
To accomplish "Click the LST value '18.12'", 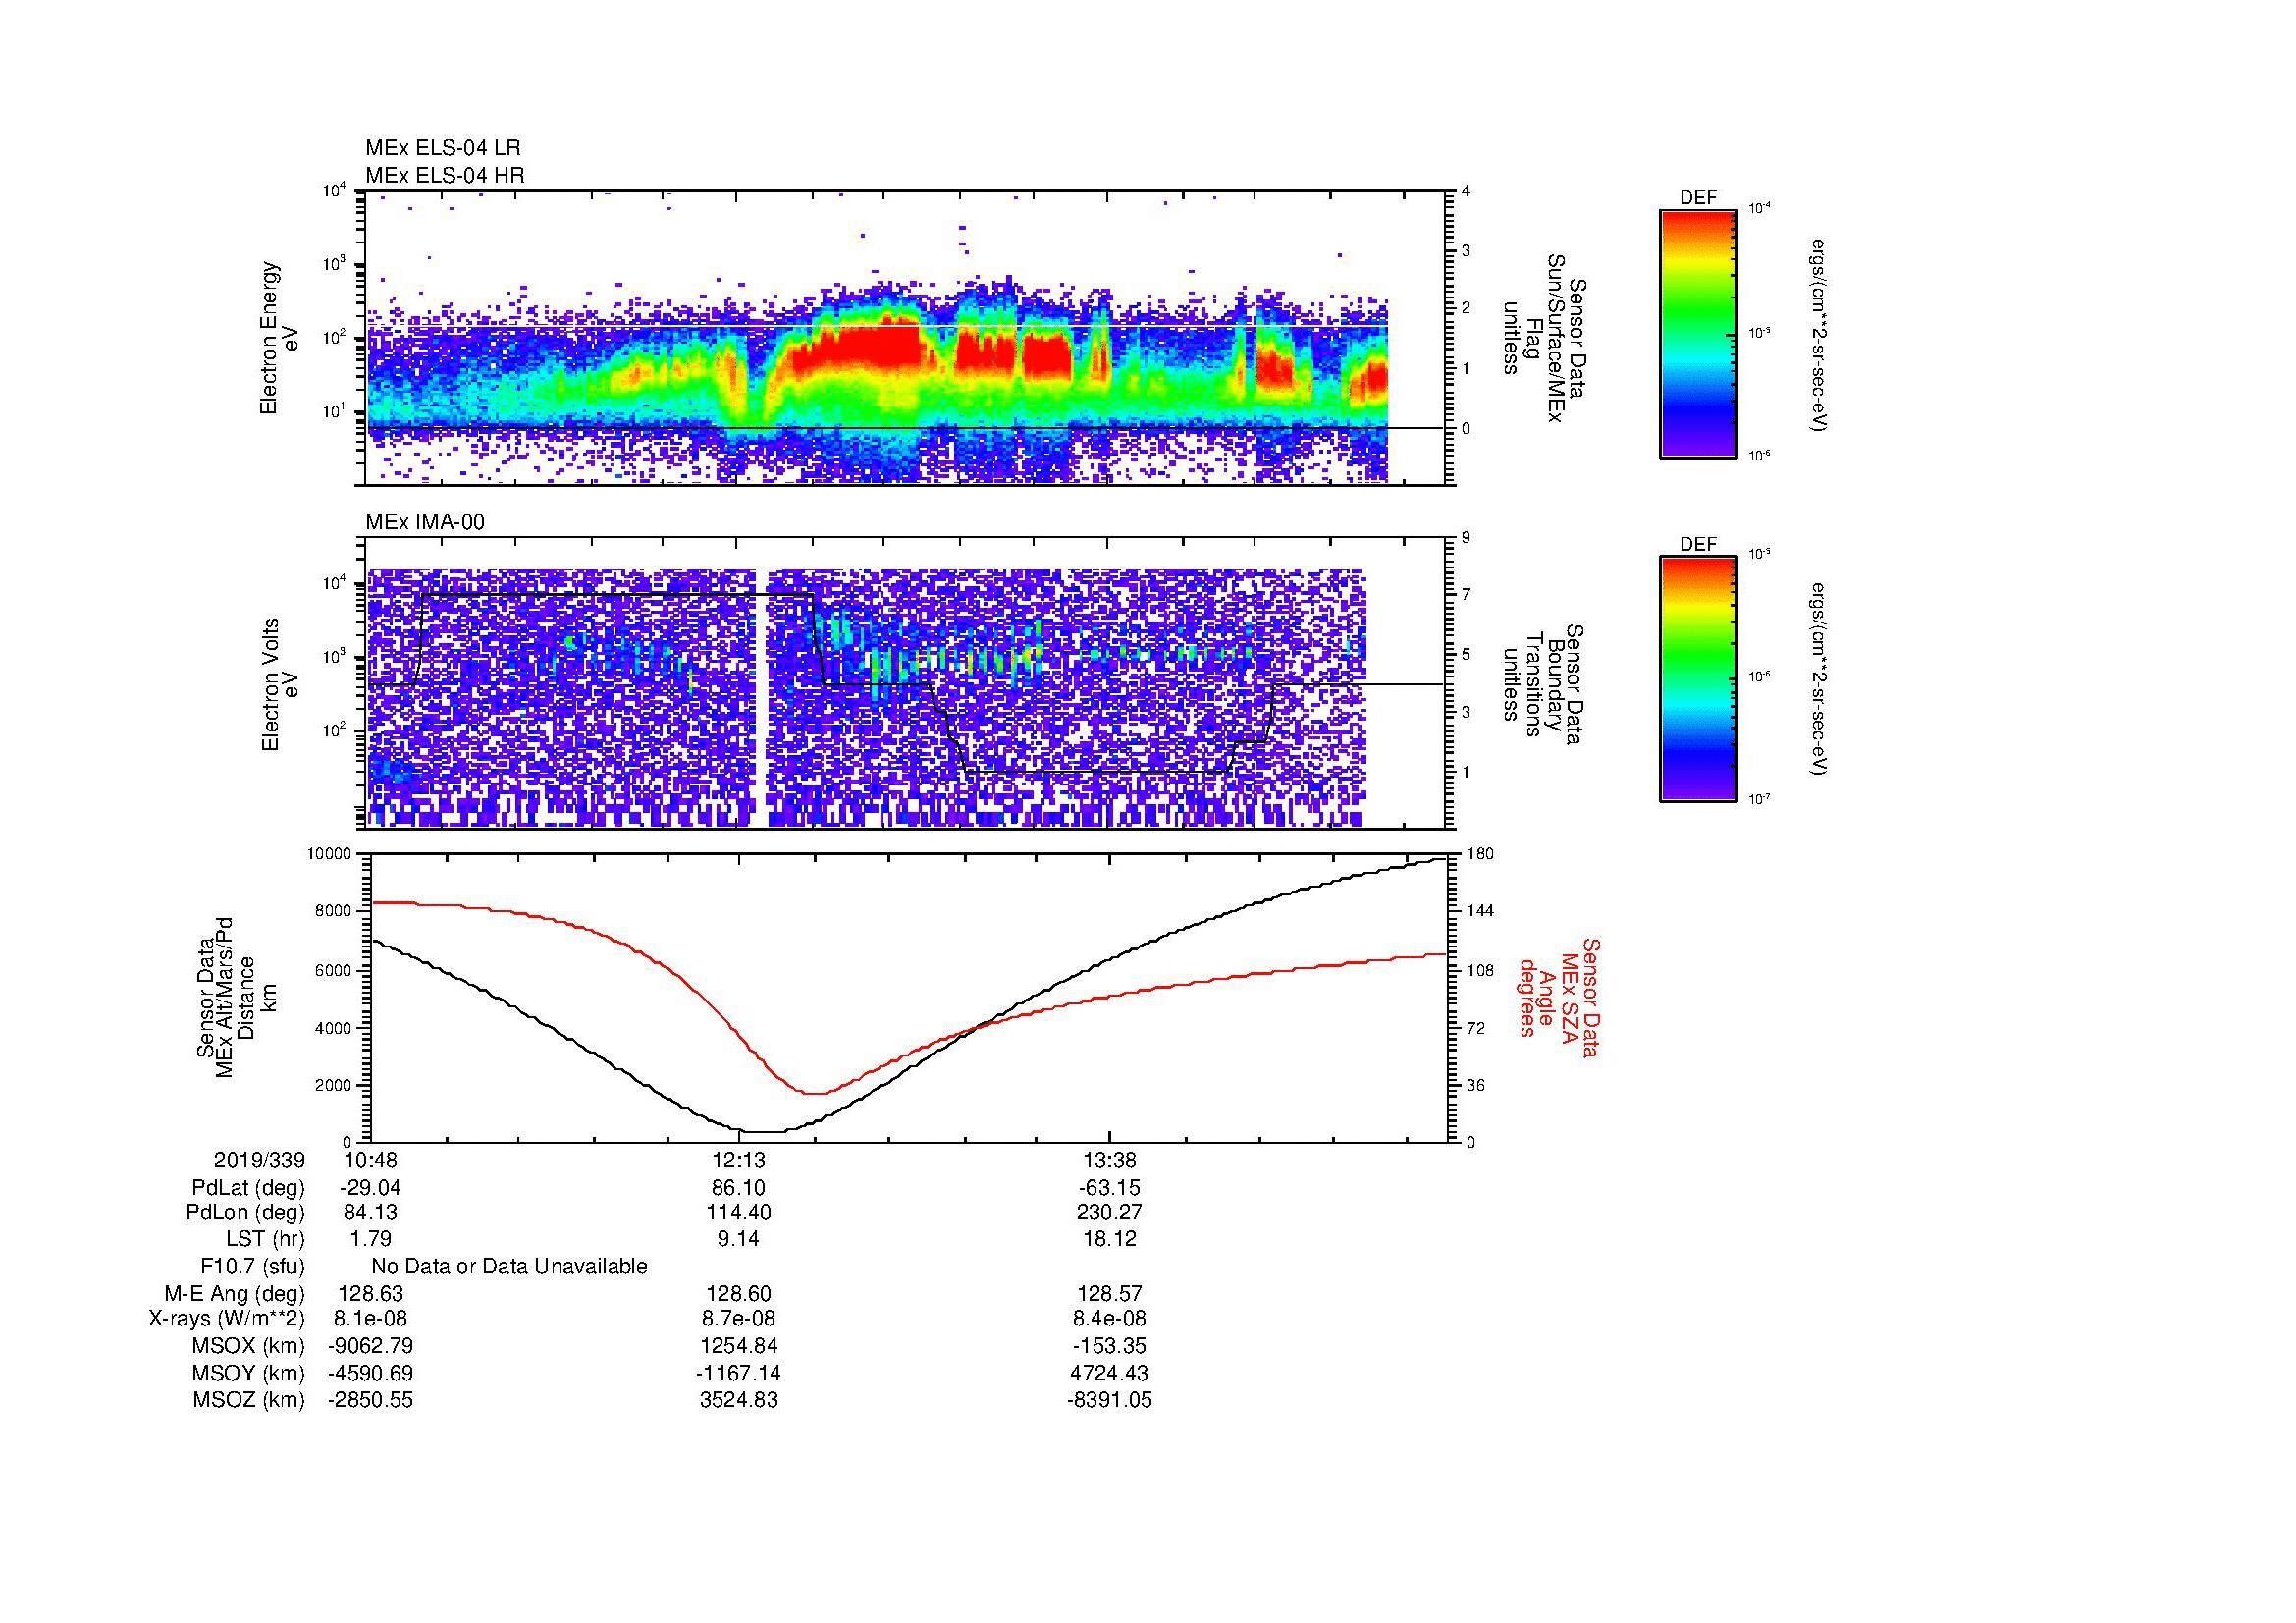I will [1110, 1239].
